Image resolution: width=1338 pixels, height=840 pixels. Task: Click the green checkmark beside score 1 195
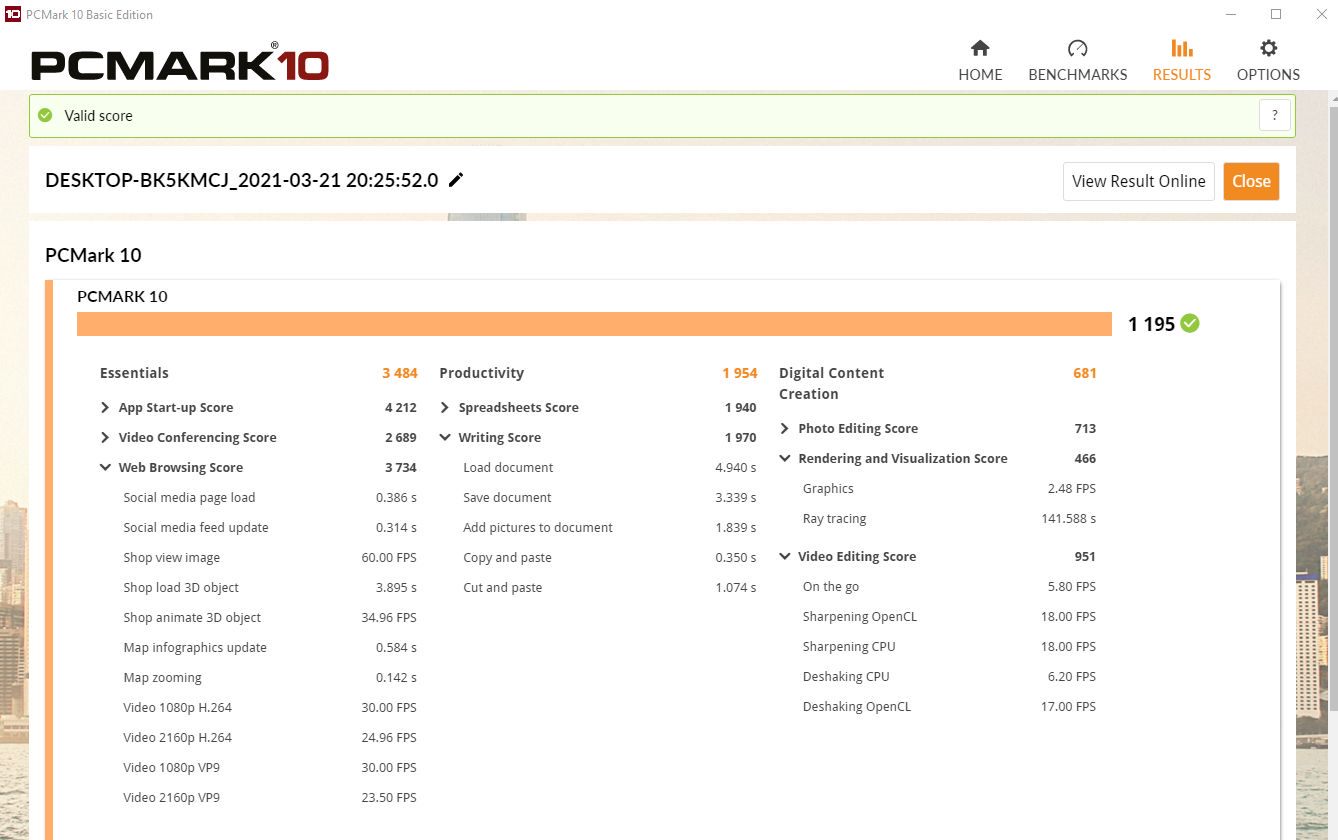pos(1190,323)
